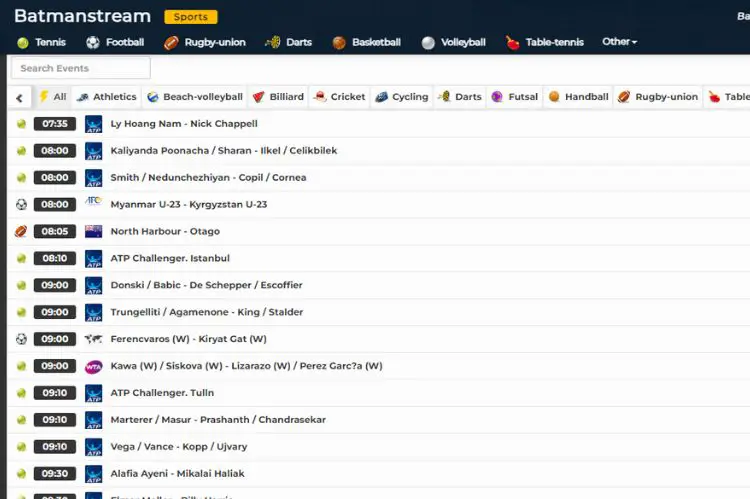Open Kaliyanda Poonacha / Sharan - Ilkel / Celikbilek
The width and height of the screenshot is (750, 499).
(223, 151)
